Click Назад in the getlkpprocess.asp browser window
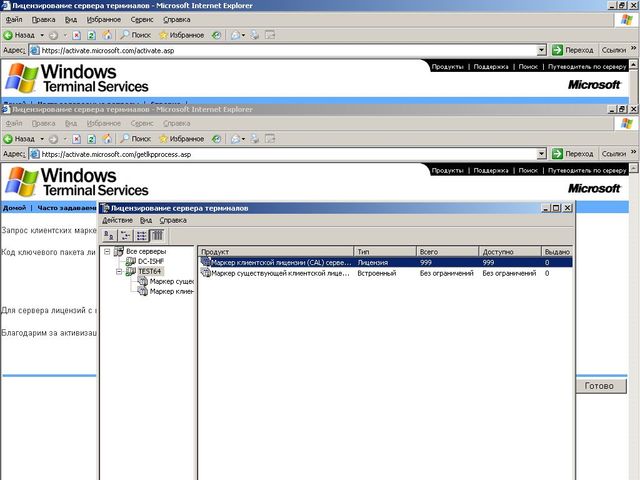Screen dimensions: 640x480 point(19,139)
